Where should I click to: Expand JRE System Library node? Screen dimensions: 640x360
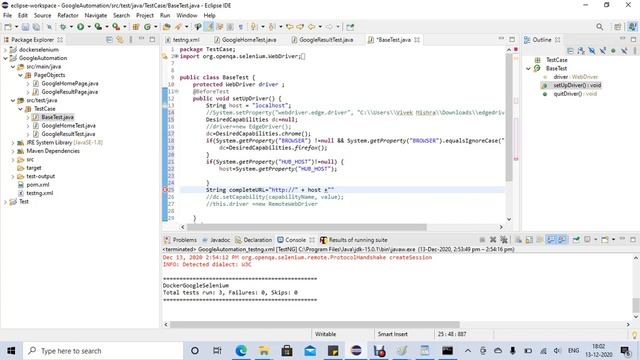[13, 143]
